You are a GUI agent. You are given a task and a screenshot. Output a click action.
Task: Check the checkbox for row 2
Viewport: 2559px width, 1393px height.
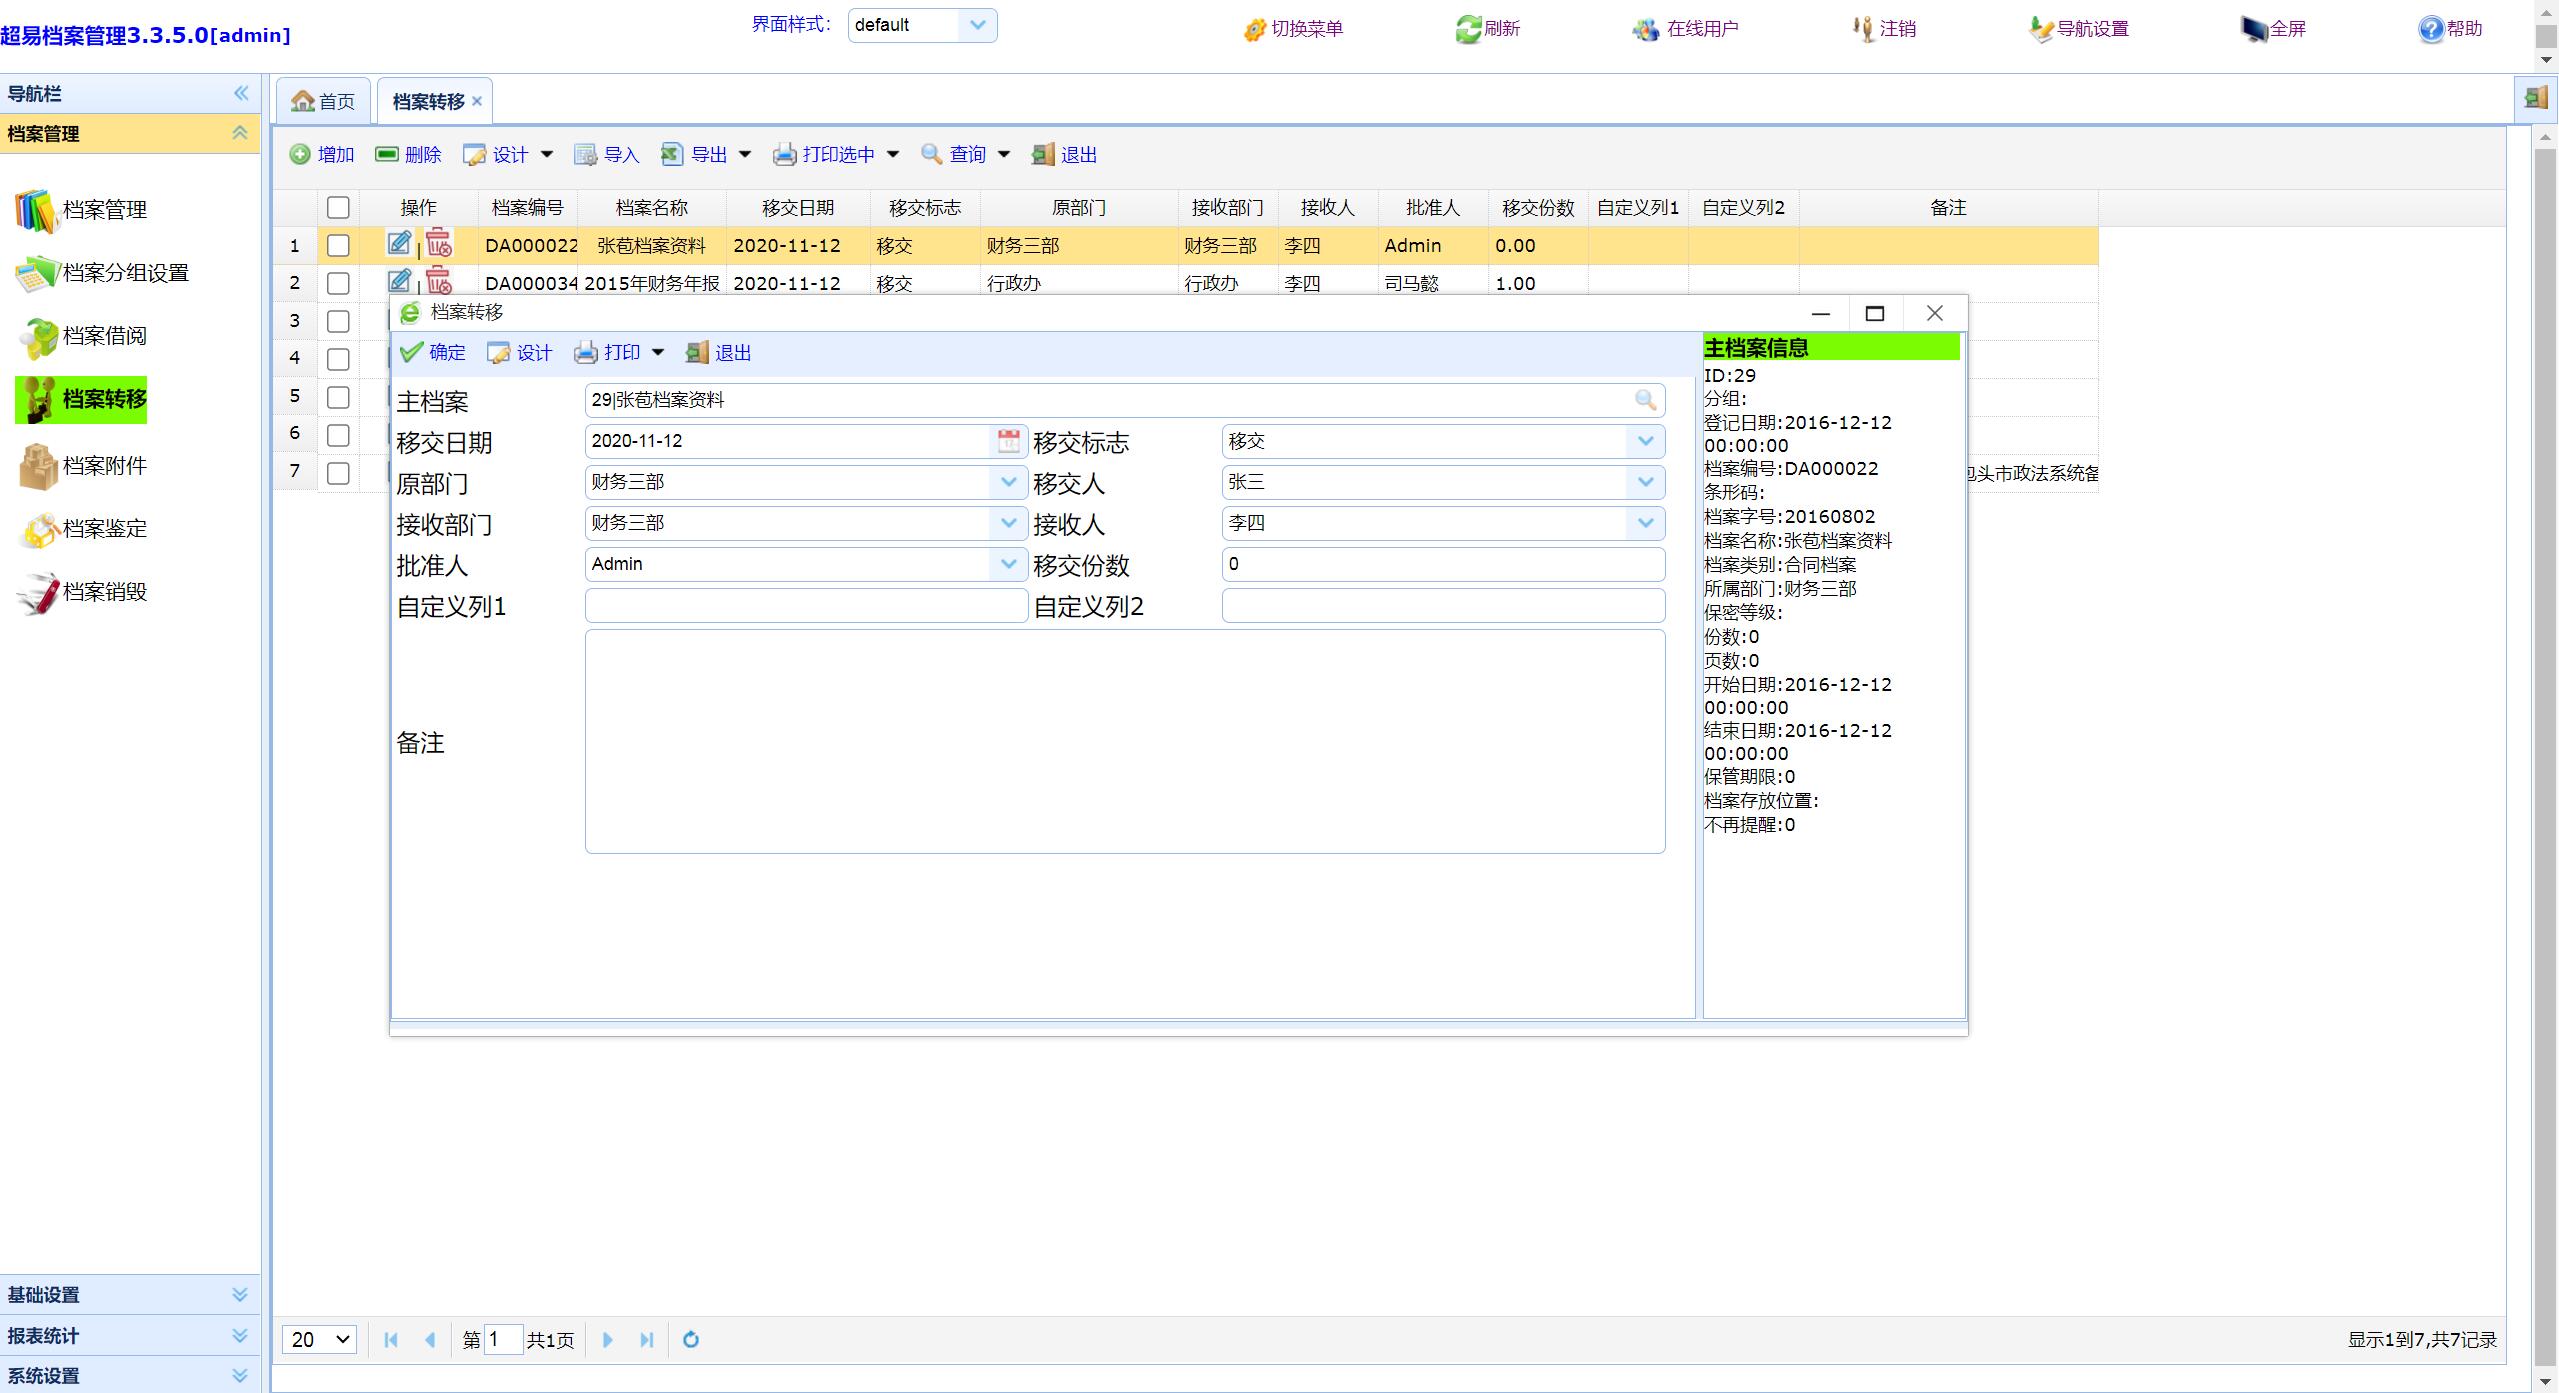click(x=338, y=283)
